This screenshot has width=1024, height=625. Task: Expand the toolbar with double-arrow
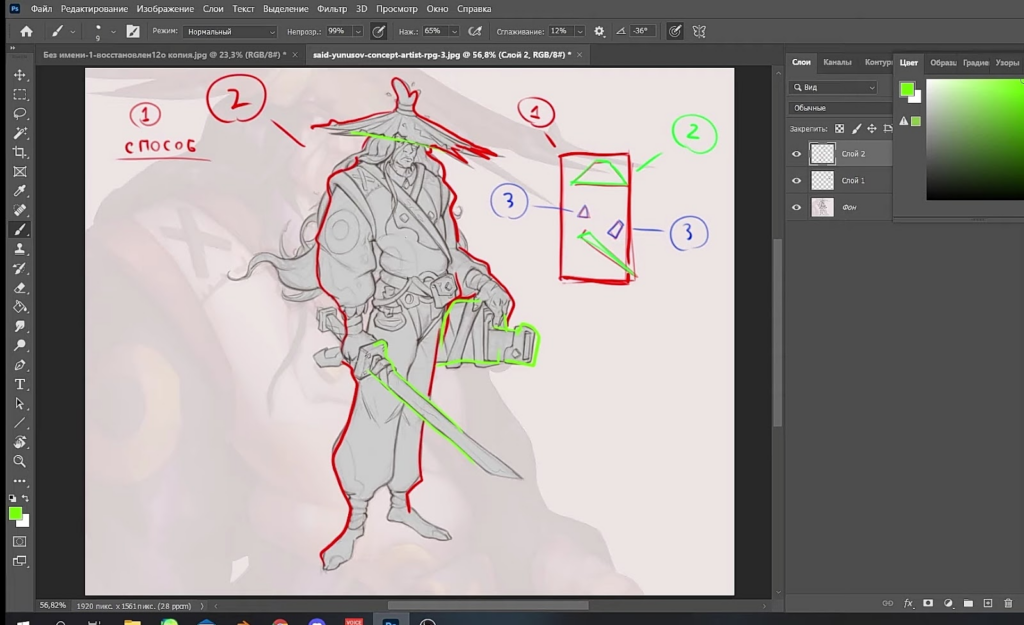point(12,48)
